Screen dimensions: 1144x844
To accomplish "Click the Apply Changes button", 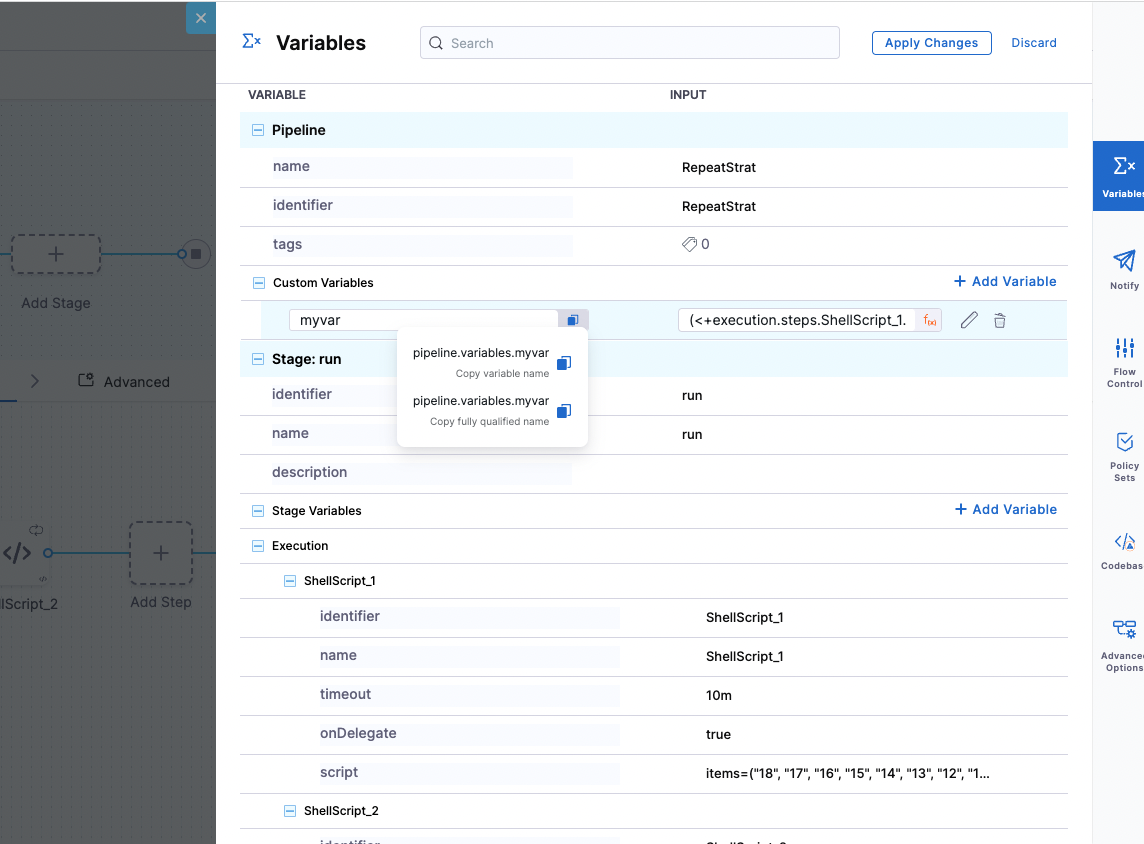I will coord(931,43).
